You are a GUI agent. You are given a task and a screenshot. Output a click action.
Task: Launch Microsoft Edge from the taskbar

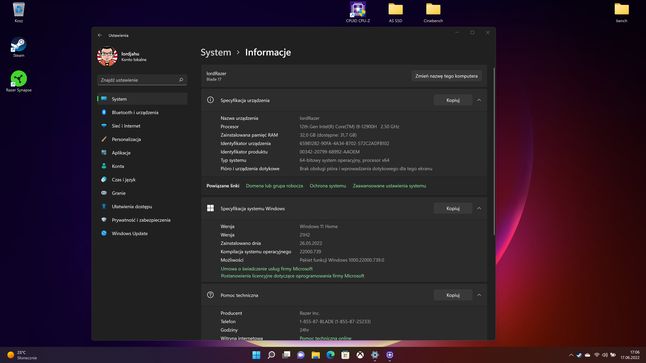[x=330, y=355]
